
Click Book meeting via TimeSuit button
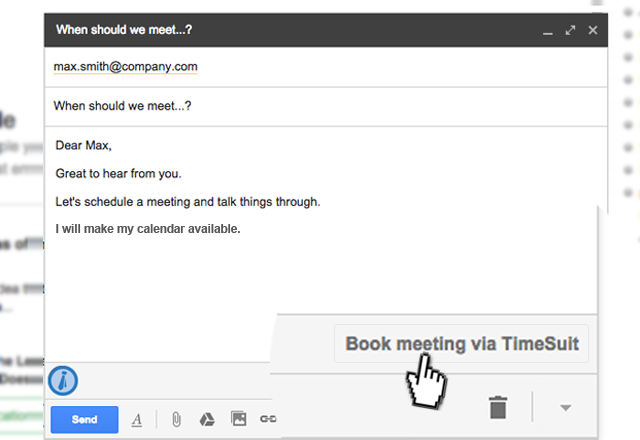click(462, 344)
